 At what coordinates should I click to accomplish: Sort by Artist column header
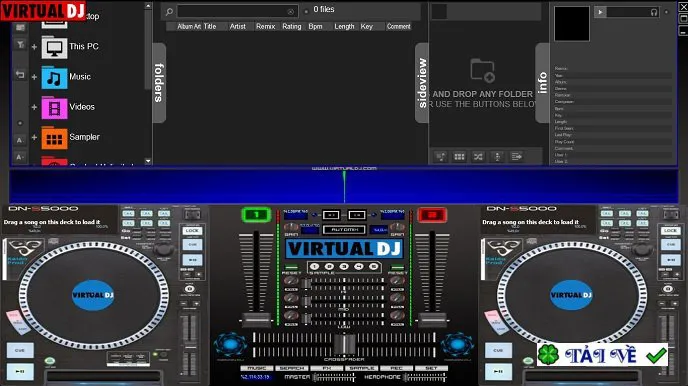pyautogui.click(x=238, y=26)
